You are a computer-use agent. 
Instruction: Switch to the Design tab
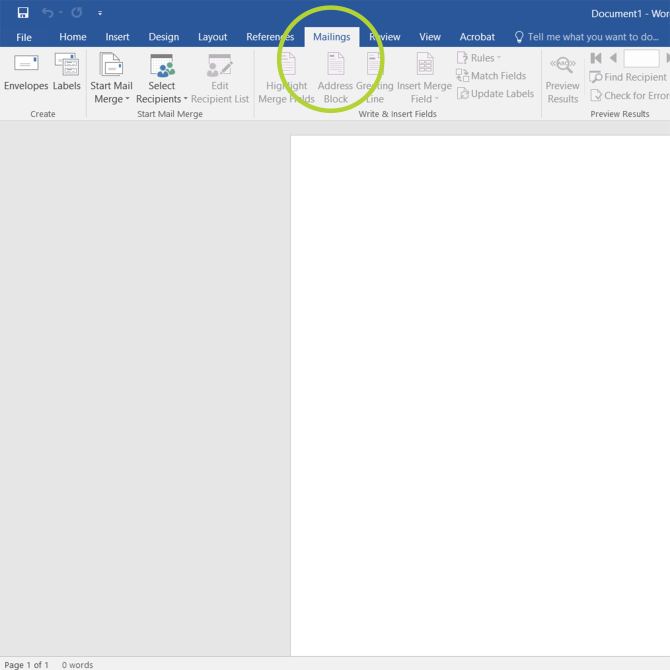[164, 37]
